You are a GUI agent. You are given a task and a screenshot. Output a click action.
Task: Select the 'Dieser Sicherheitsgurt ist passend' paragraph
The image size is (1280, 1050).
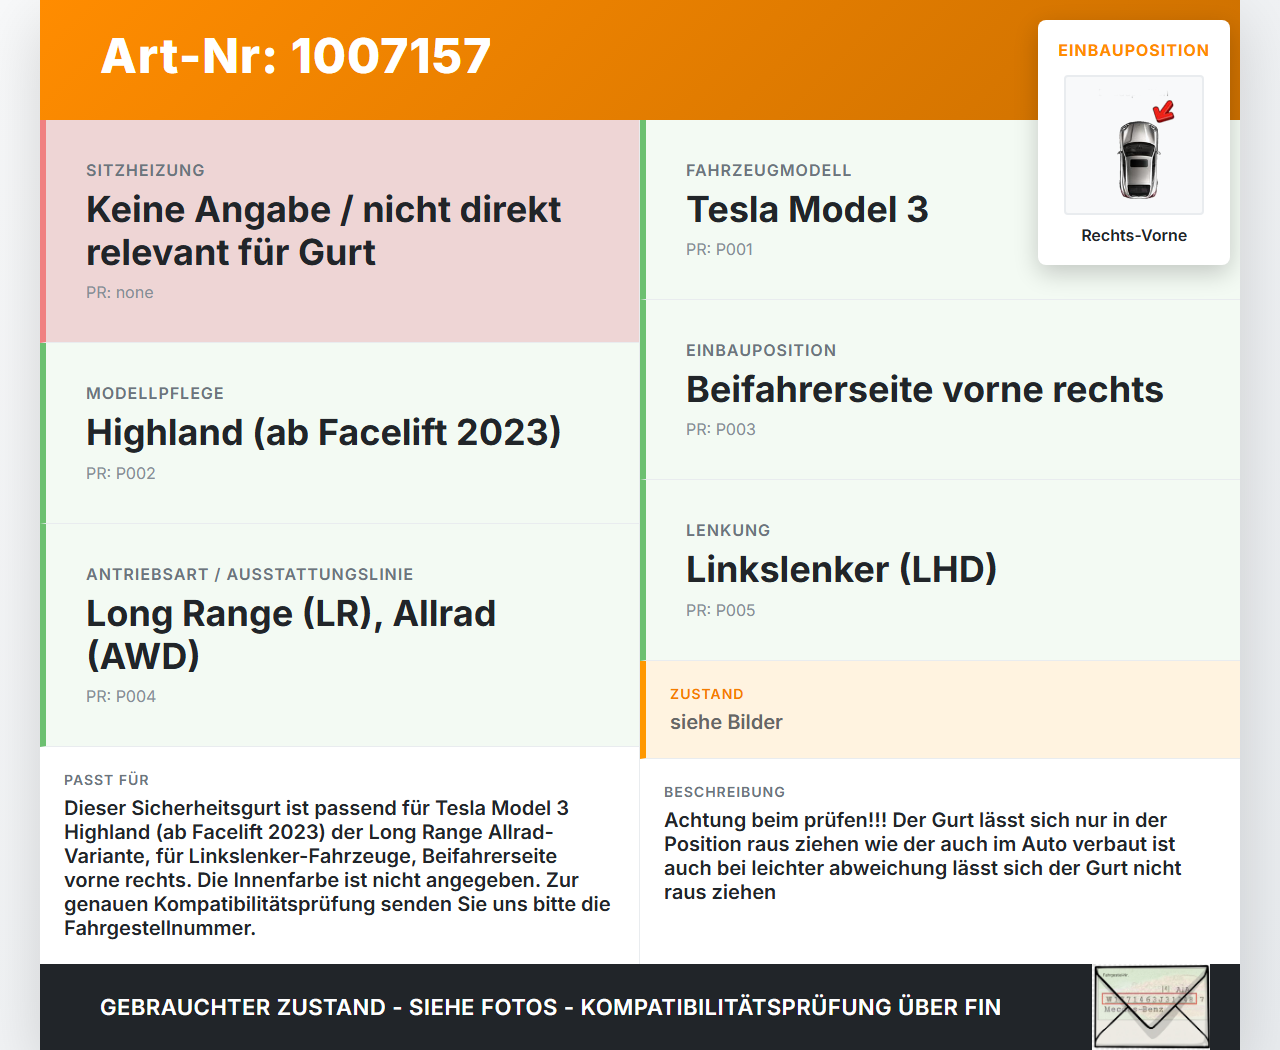[x=337, y=868]
